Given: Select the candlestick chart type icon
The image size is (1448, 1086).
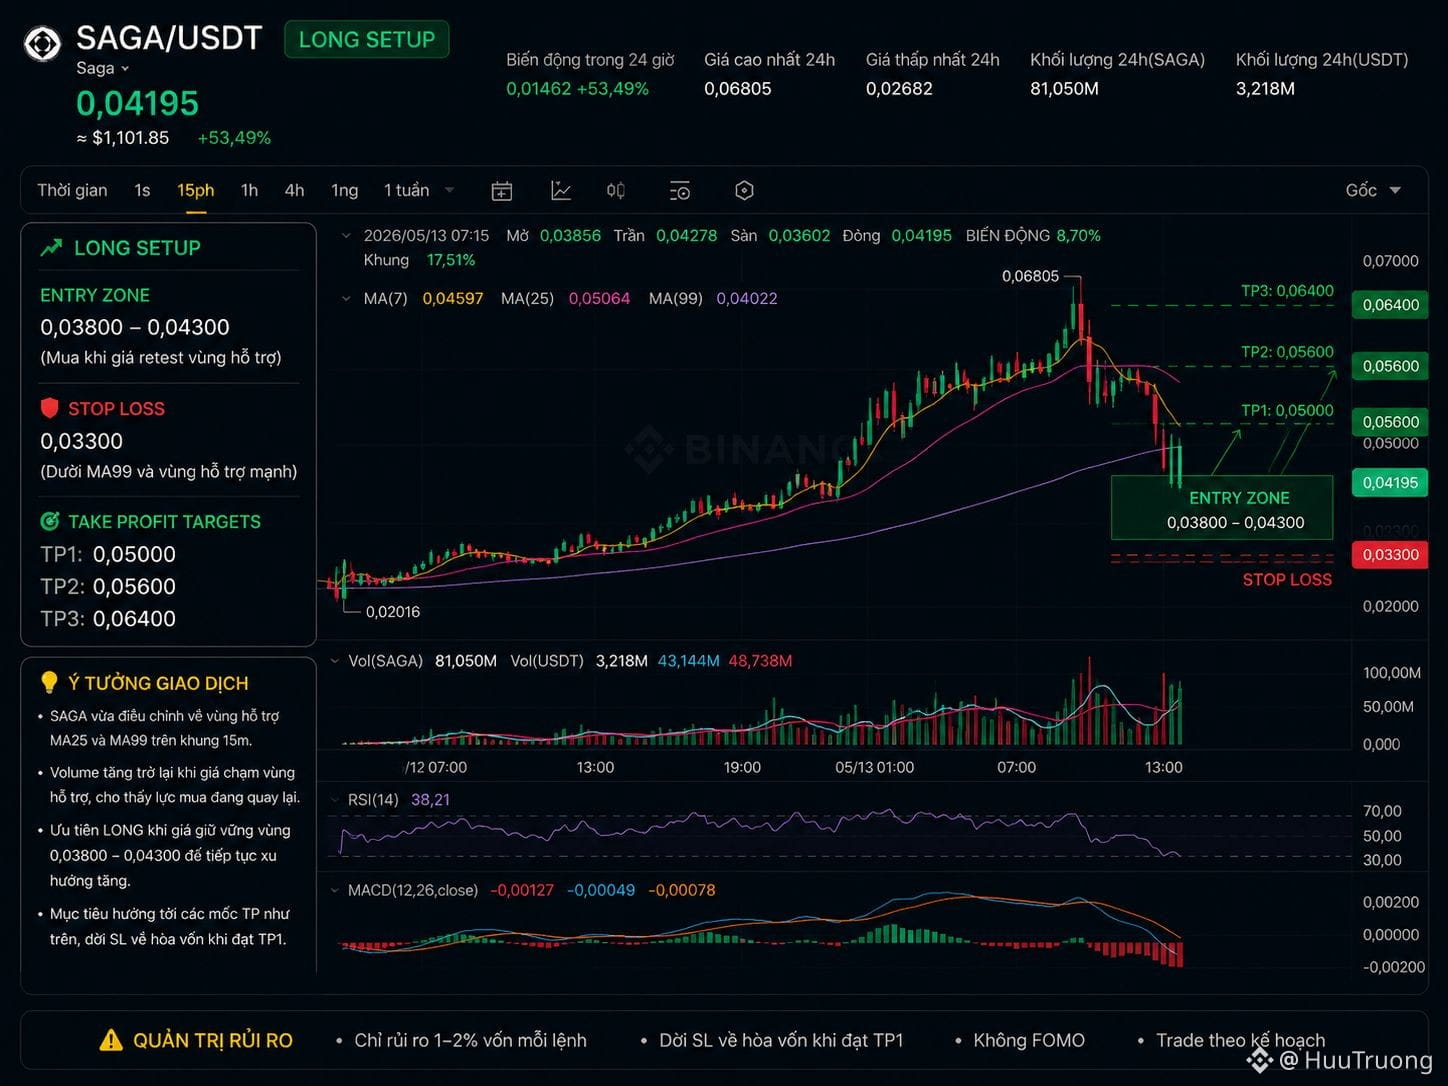Looking at the screenshot, I should [616, 190].
